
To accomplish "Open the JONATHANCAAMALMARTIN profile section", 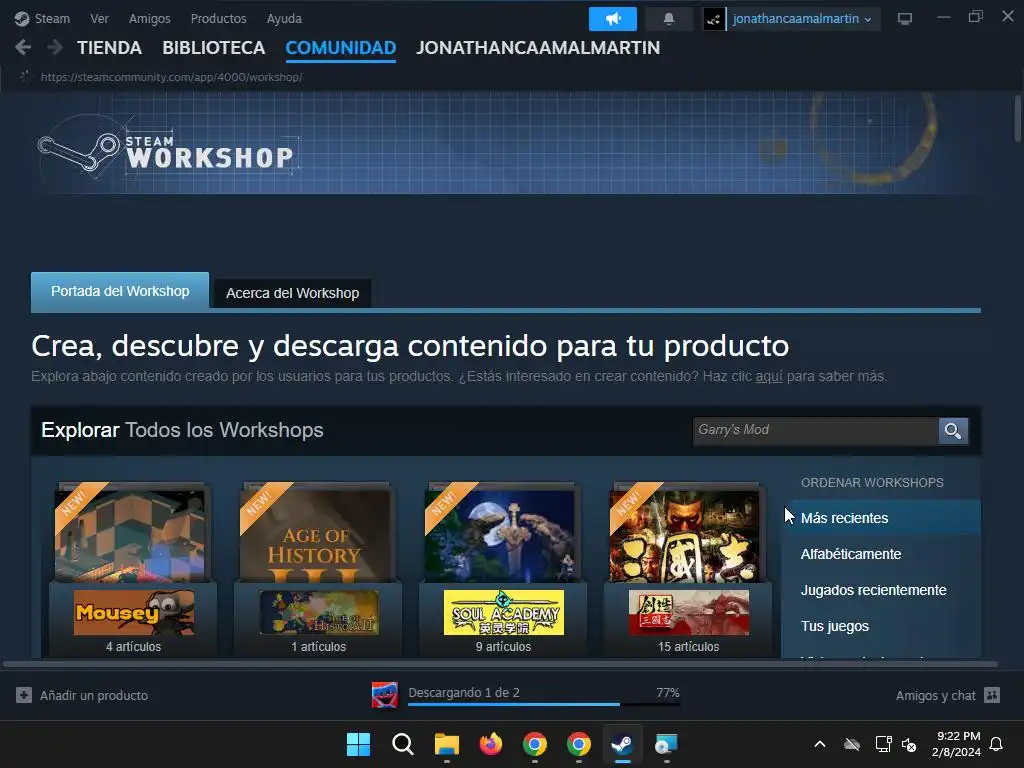I will coord(538,48).
